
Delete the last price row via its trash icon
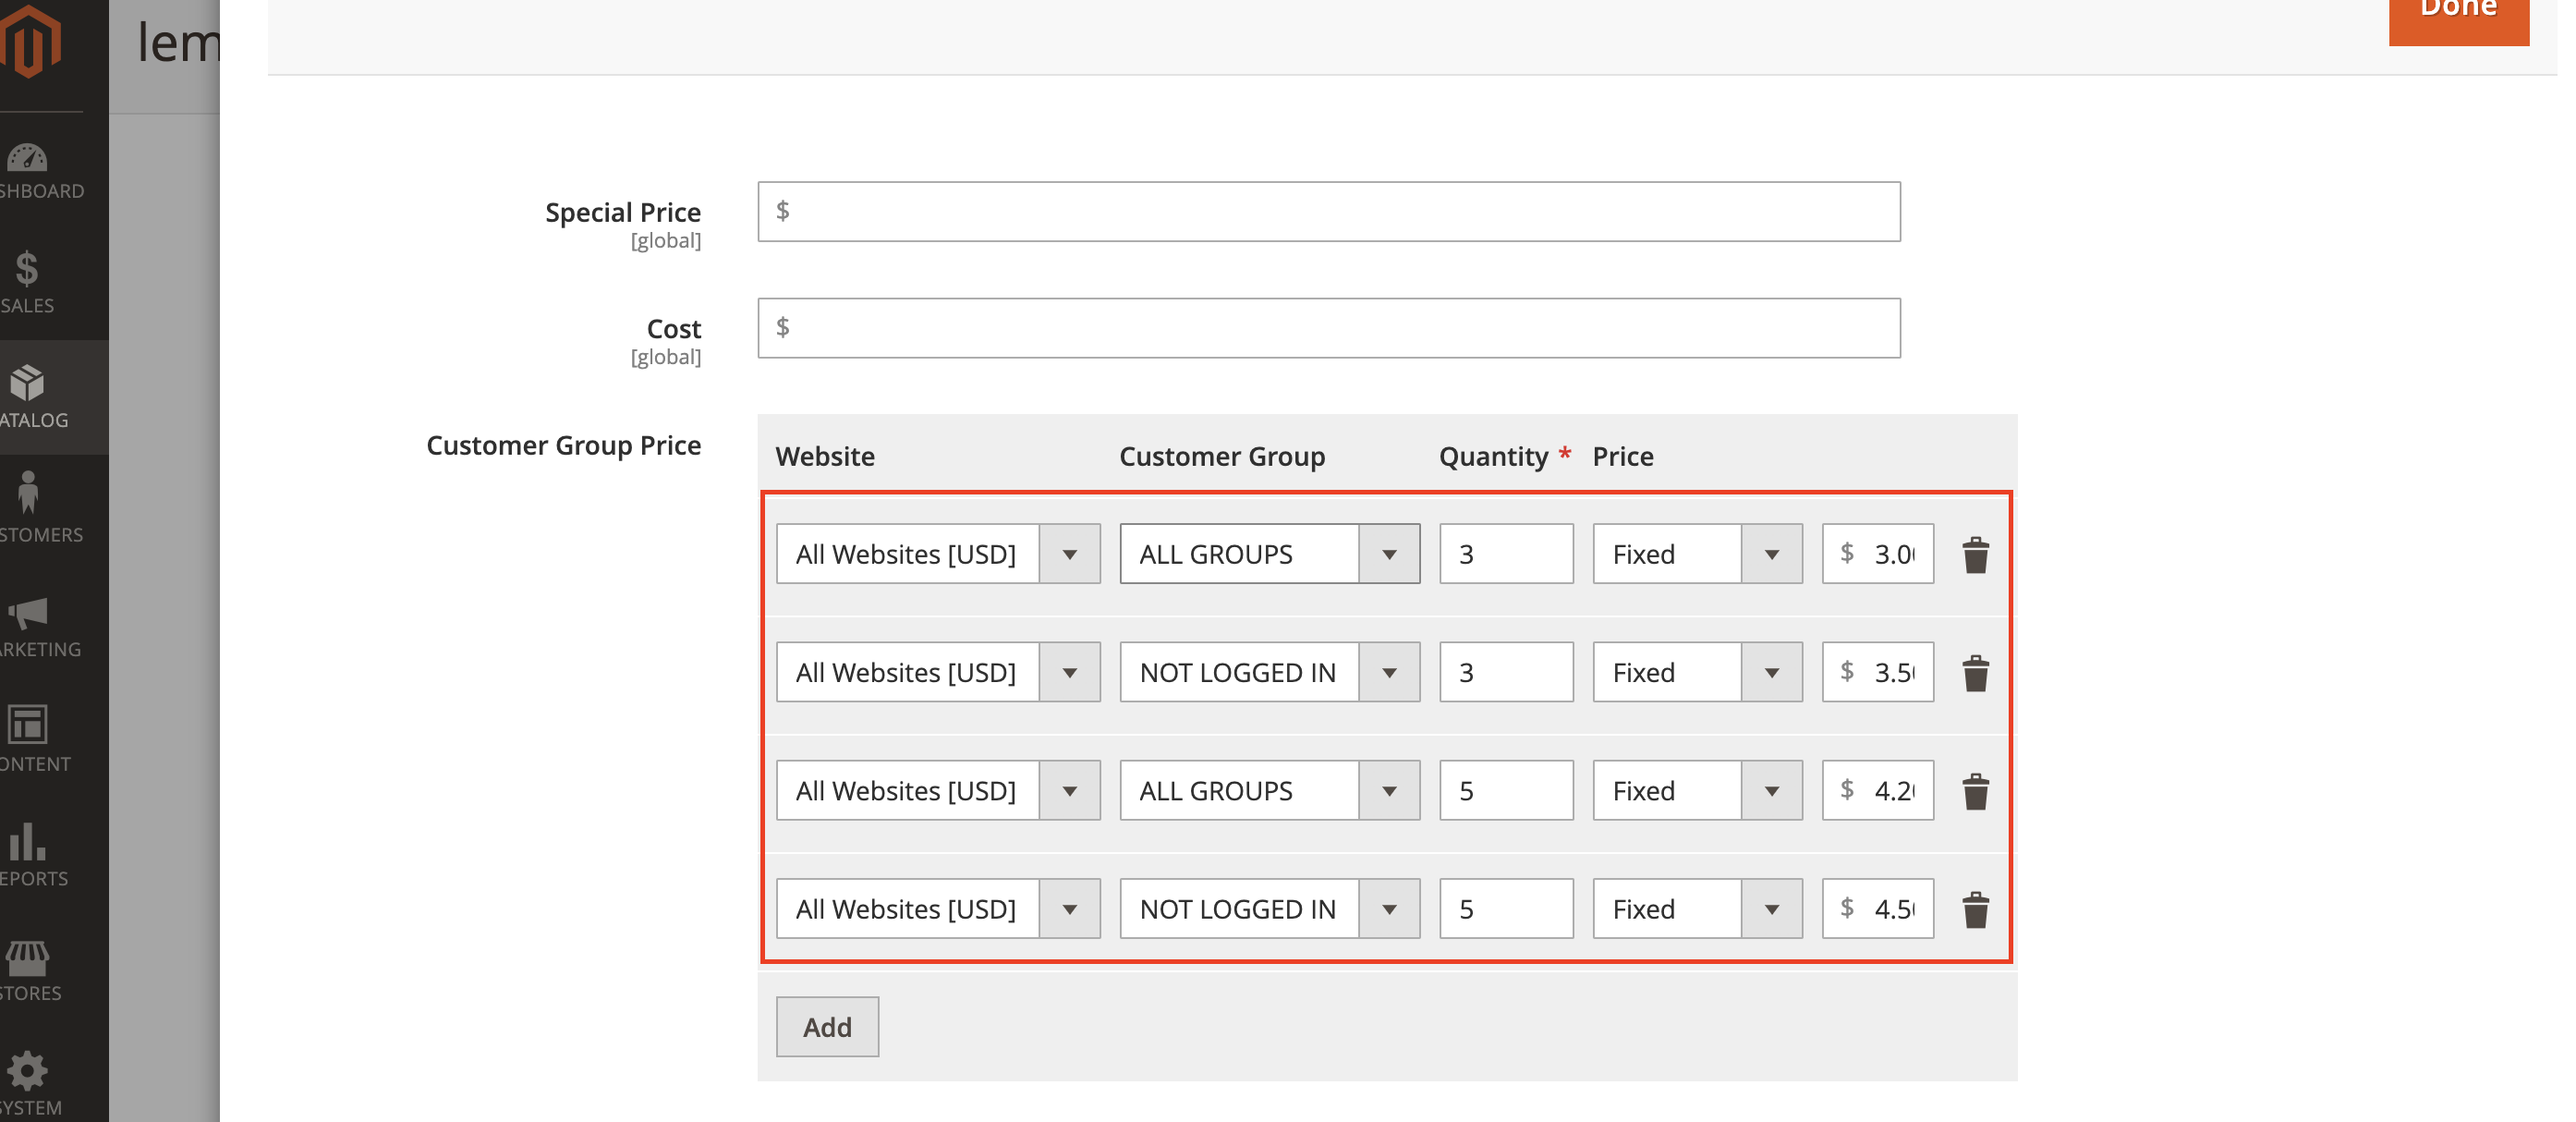1975,909
